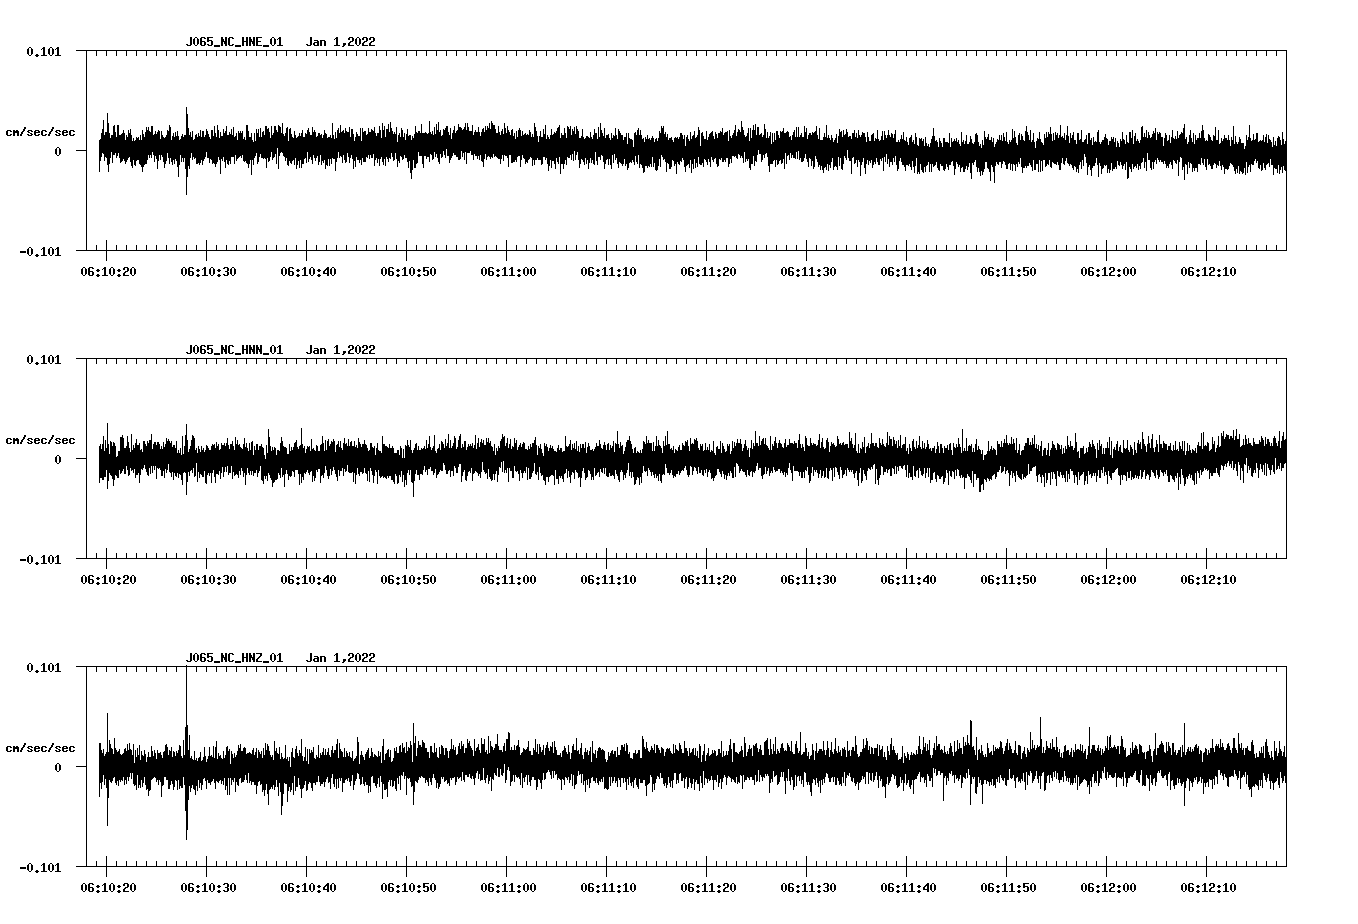Click the cm/sec/sec unit label of the HNE plot
The width and height of the screenshot is (1358, 924).
40,132
